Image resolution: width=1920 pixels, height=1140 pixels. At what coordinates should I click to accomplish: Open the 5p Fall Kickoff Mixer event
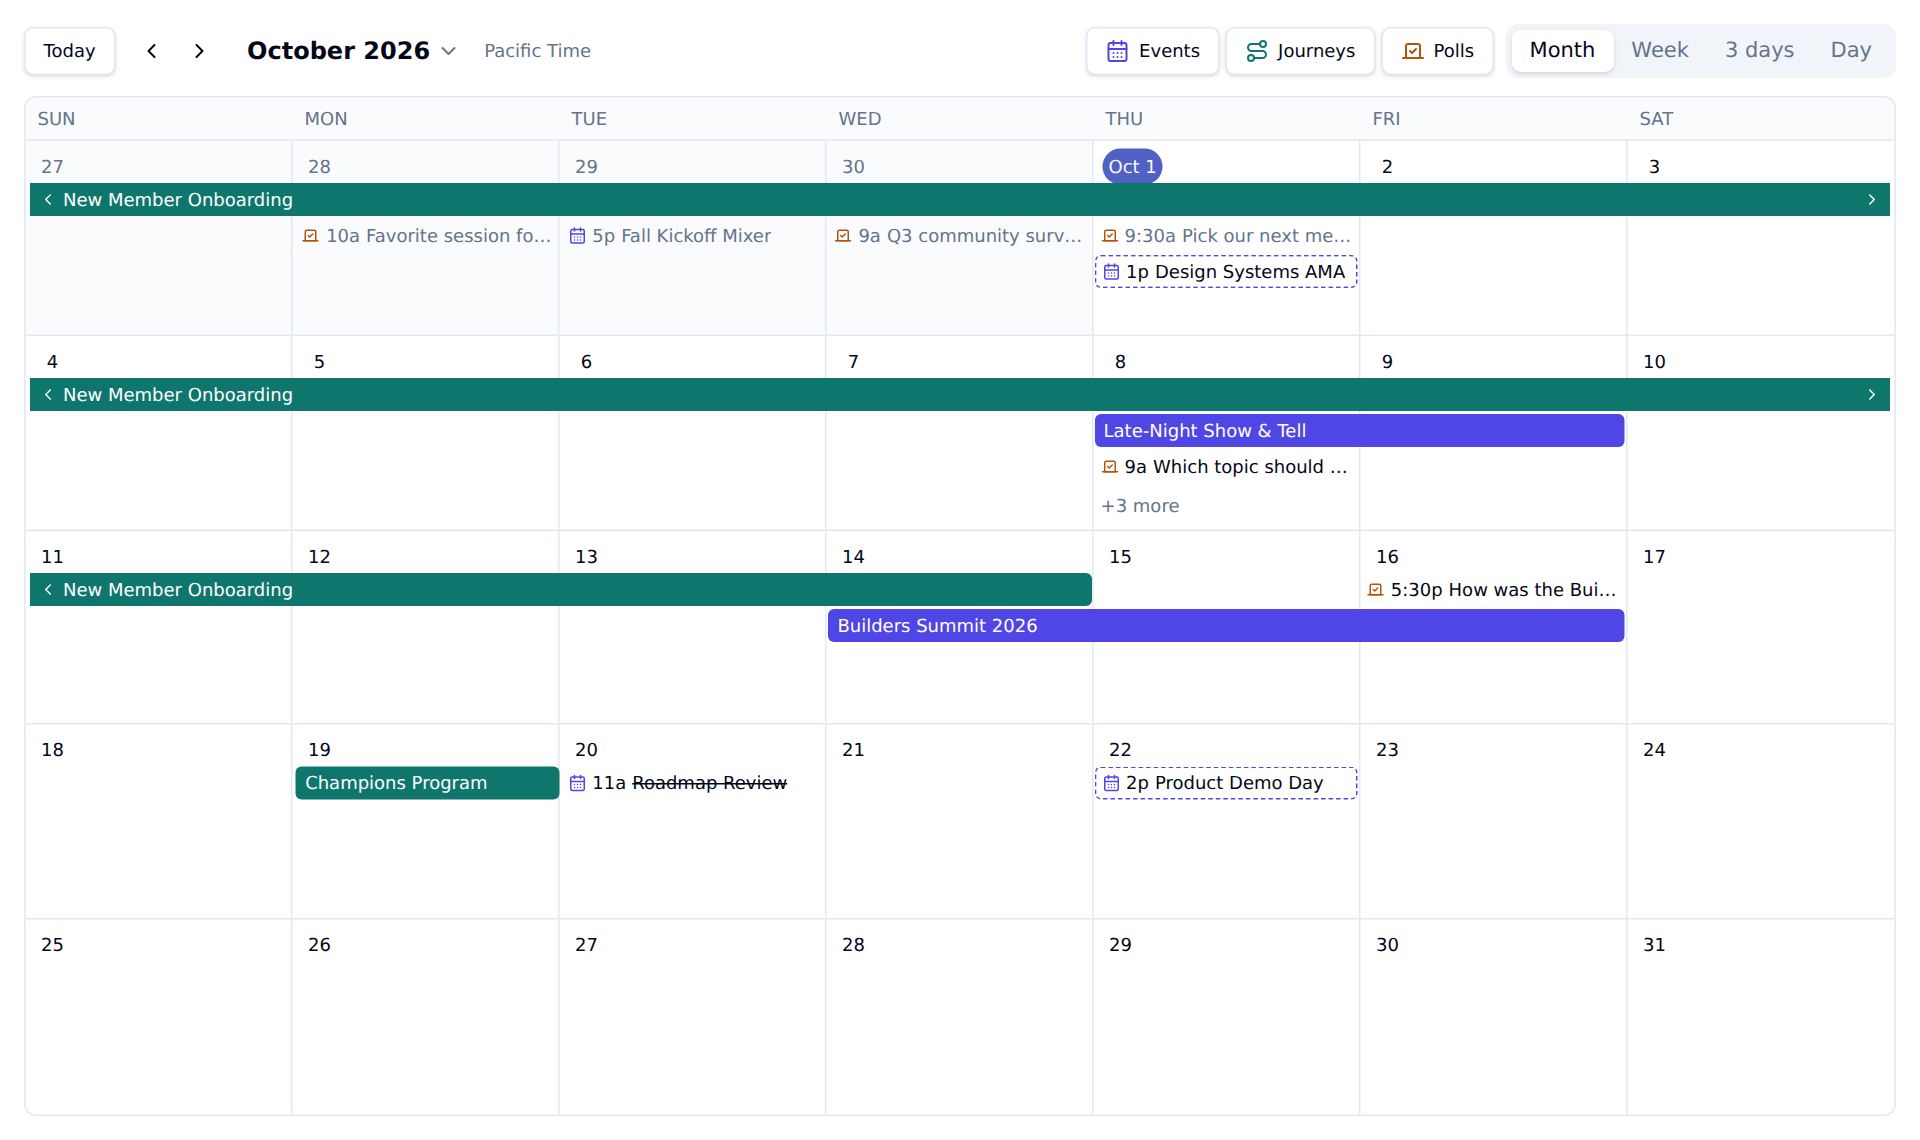pyautogui.click(x=692, y=236)
